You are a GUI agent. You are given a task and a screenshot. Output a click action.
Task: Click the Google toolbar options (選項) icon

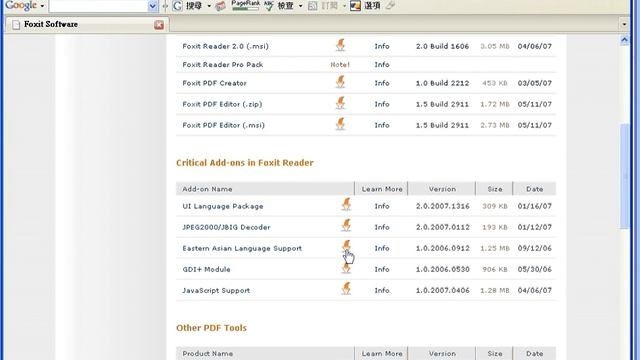355,6
